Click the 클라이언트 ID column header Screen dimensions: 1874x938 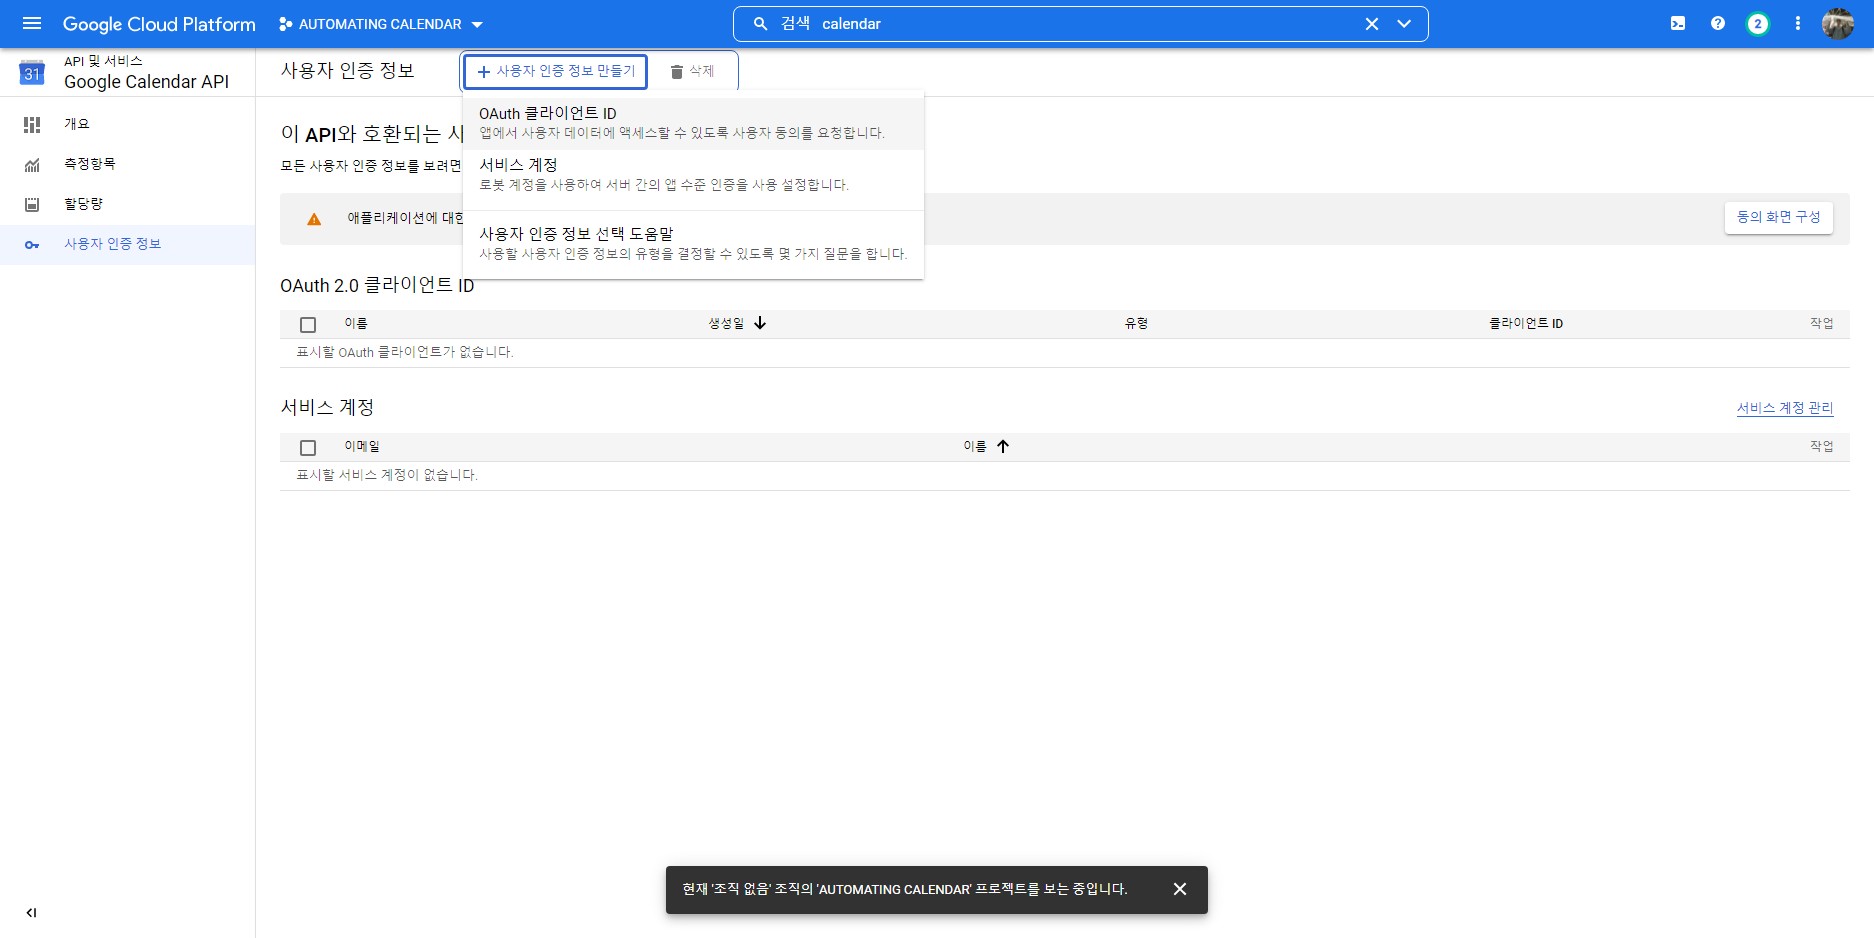1526,323
